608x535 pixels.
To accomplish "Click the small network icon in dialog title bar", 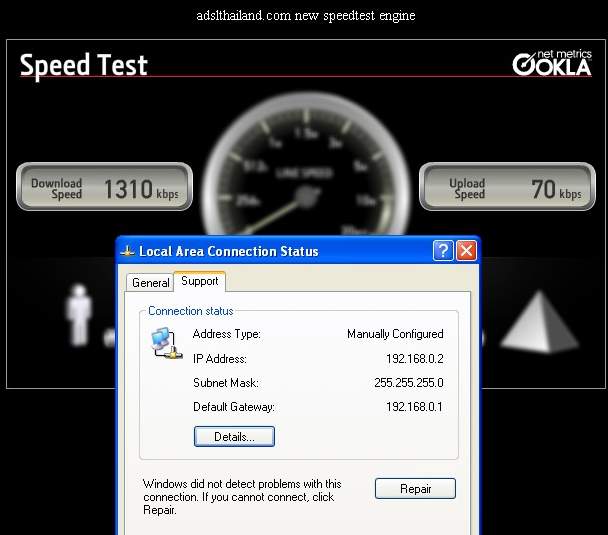I will [127, 251].
